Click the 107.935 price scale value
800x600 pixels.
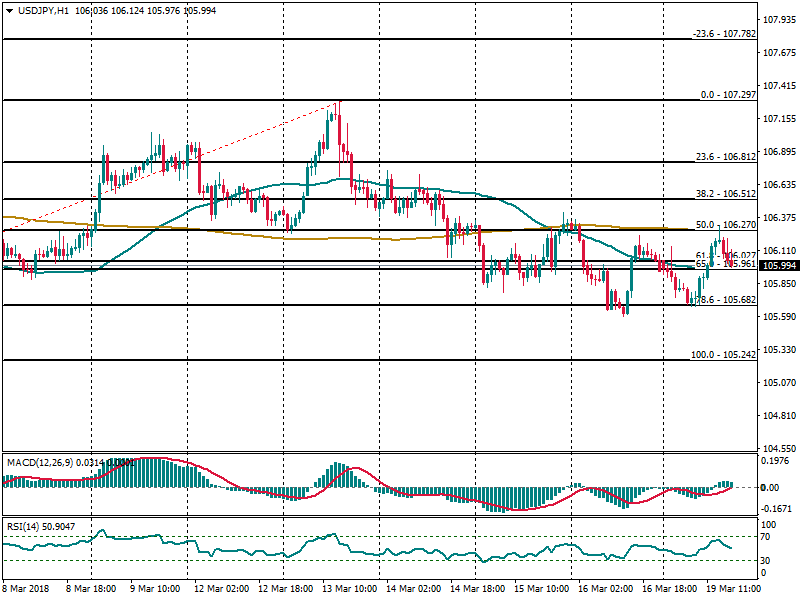tap(778, 20)
